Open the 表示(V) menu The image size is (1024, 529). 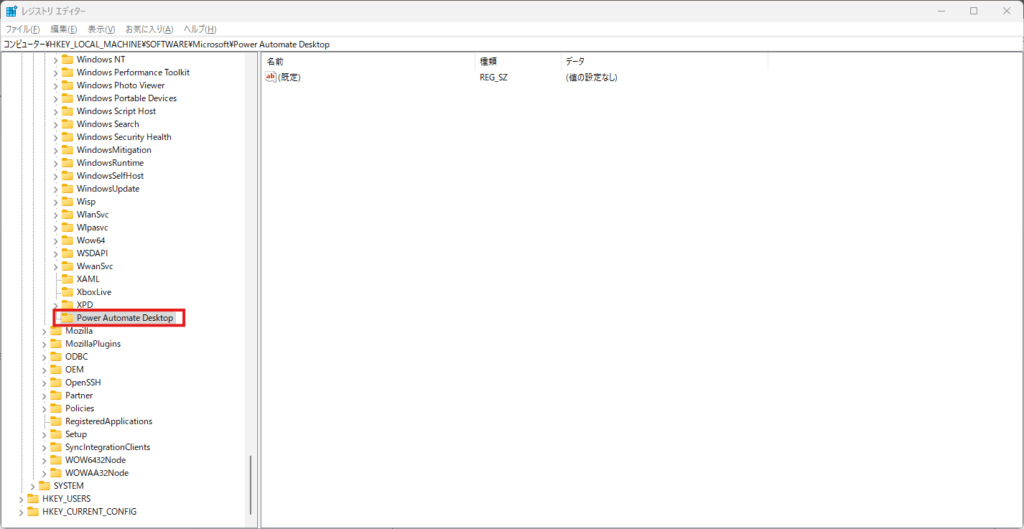coord(101,29)
